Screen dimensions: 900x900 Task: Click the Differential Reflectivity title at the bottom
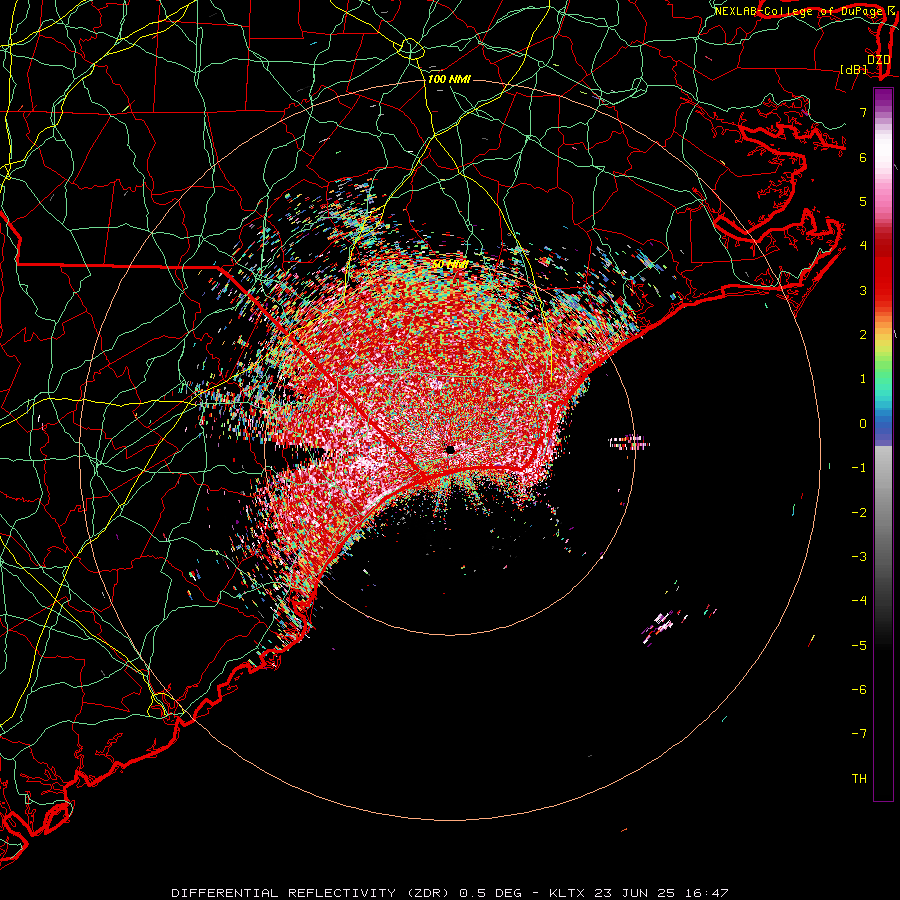pos(450,893)
